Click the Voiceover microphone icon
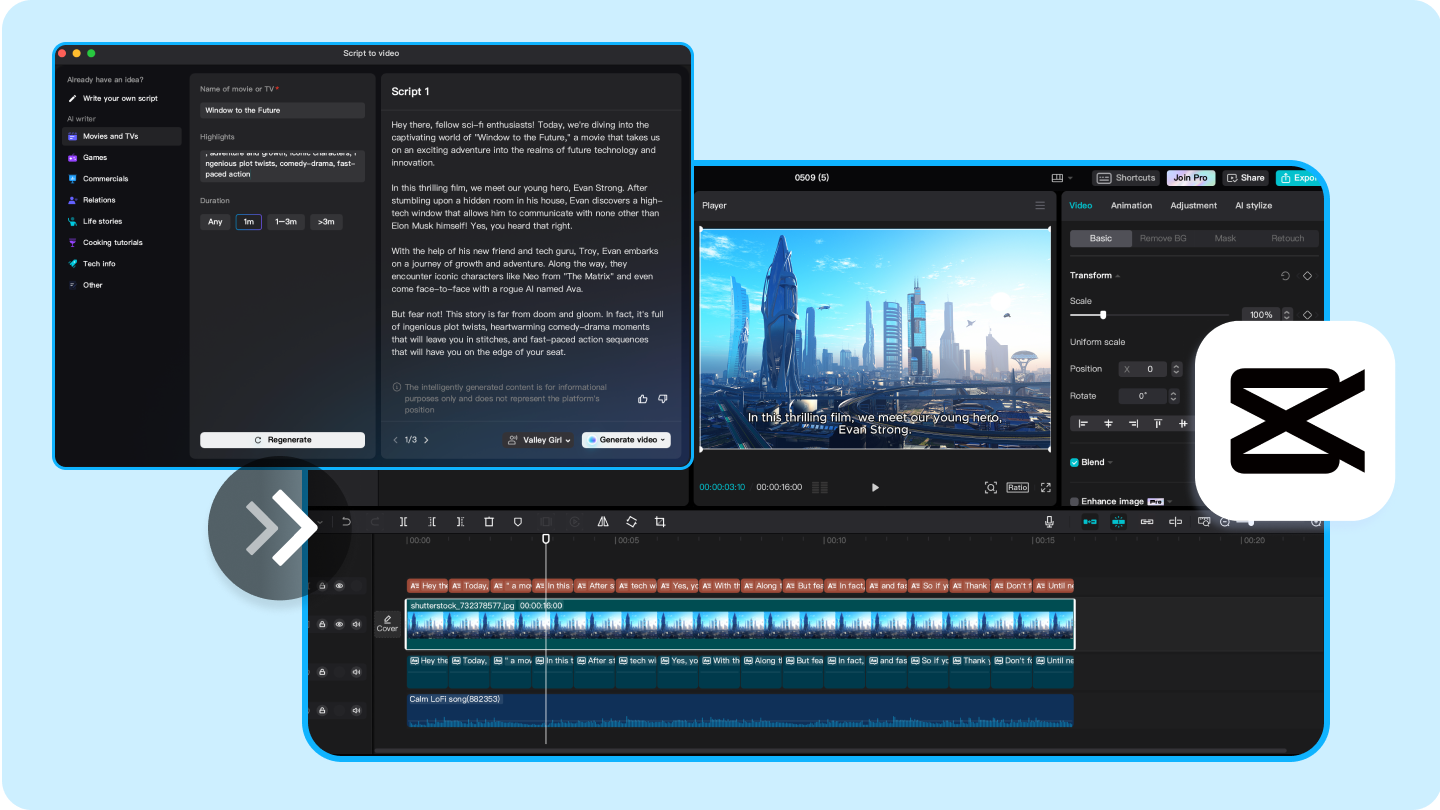 [x=1049, y=521]
